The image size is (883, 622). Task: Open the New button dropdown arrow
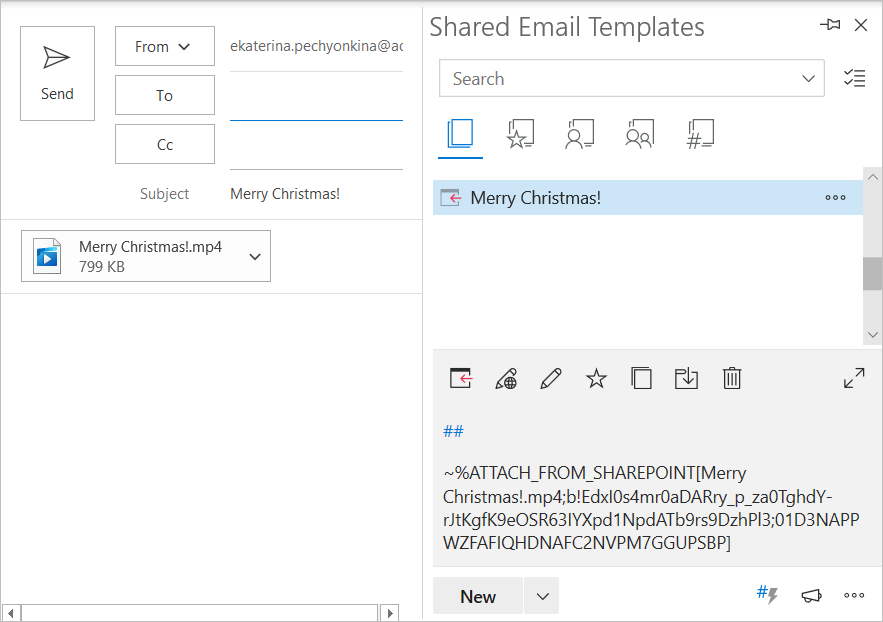(x=541, y=595)
